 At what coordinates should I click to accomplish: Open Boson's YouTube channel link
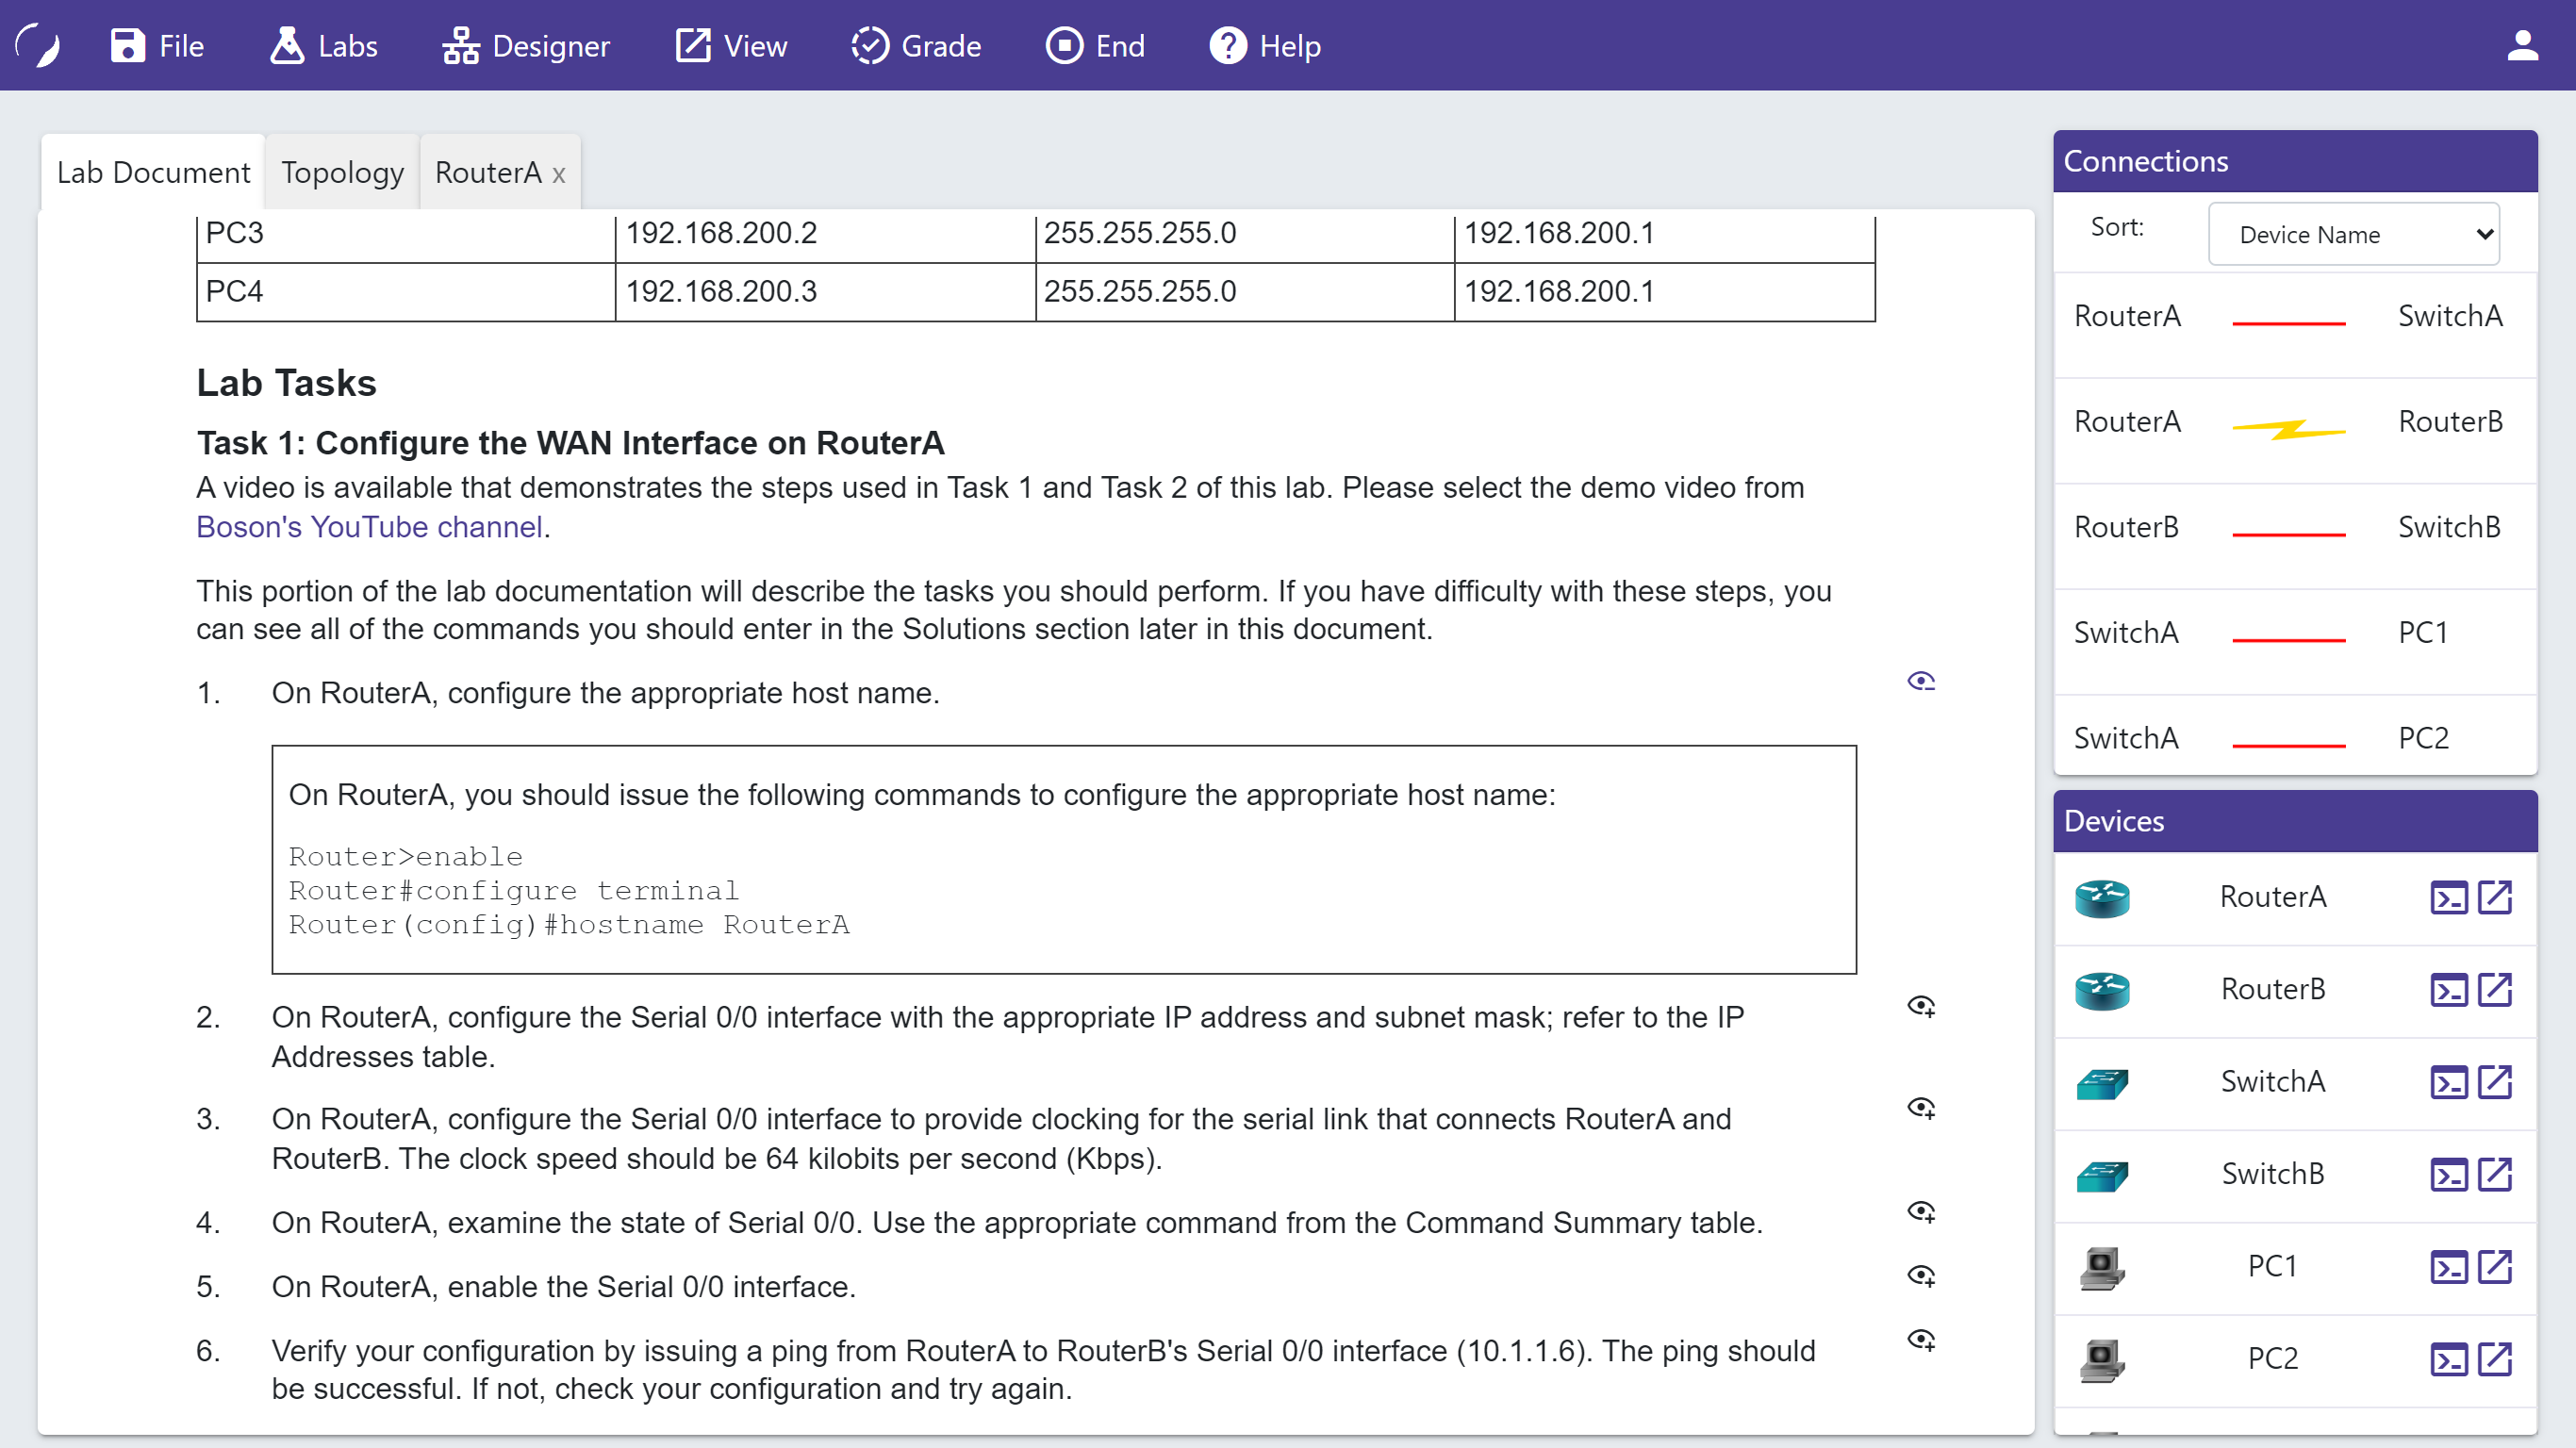(369, 526)
